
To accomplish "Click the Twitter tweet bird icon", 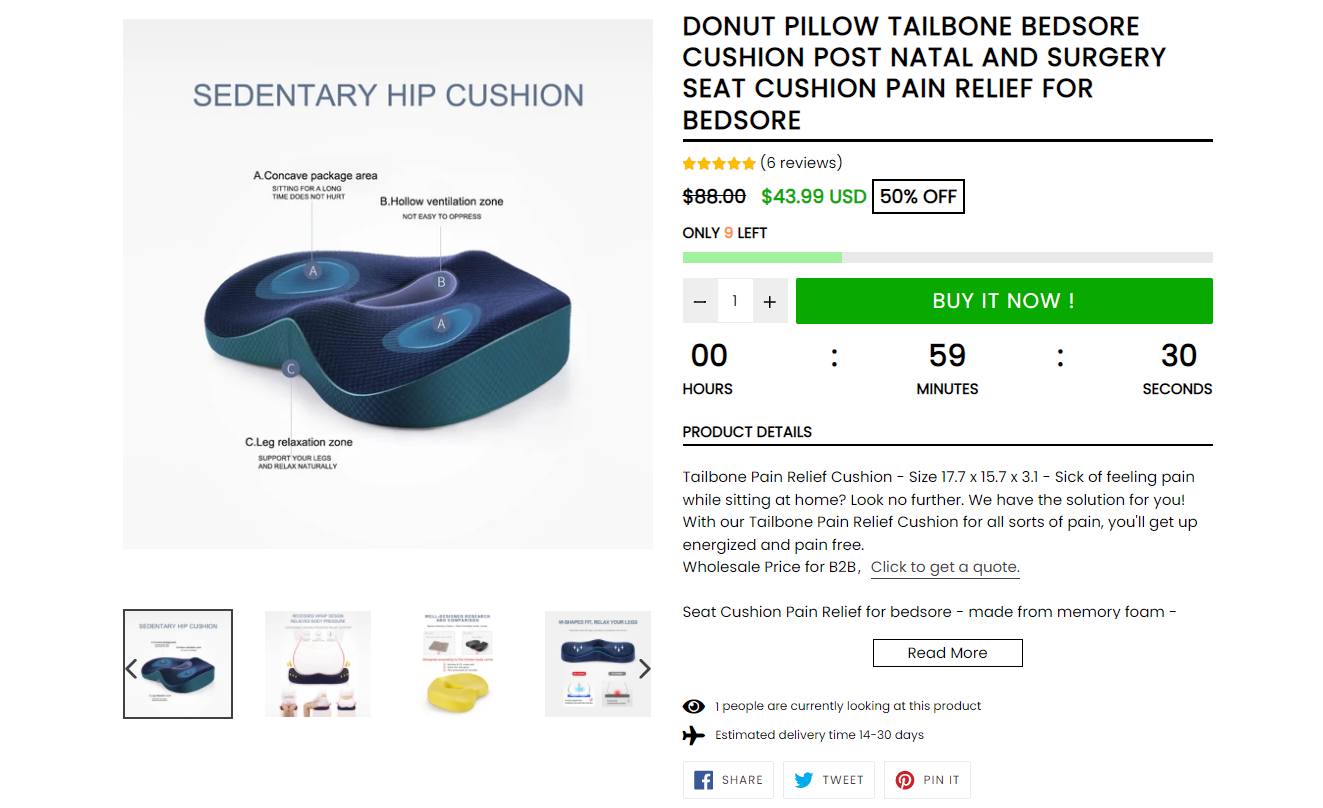I will 804,780.
